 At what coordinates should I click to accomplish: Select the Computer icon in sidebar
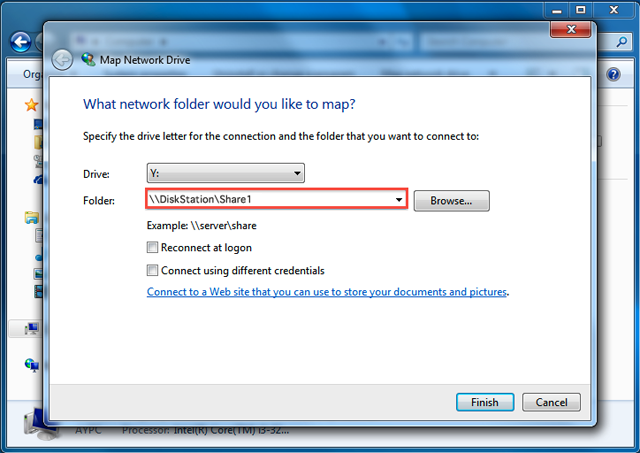coord(31,328)
